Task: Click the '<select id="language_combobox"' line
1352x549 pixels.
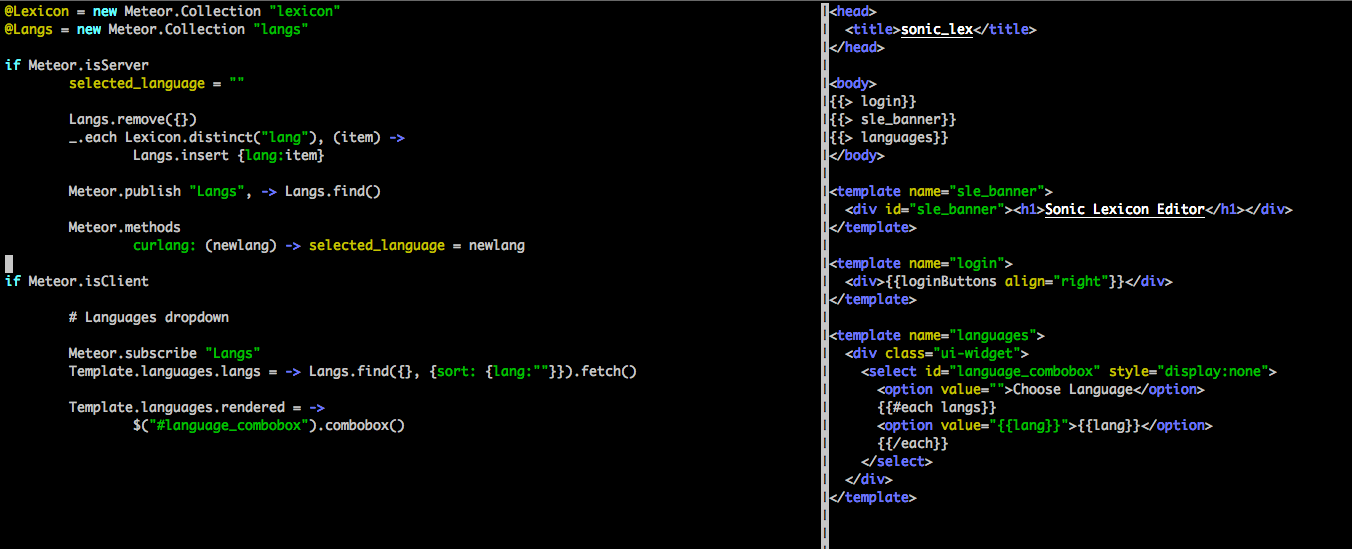Action: click(x=1069, y=371)
